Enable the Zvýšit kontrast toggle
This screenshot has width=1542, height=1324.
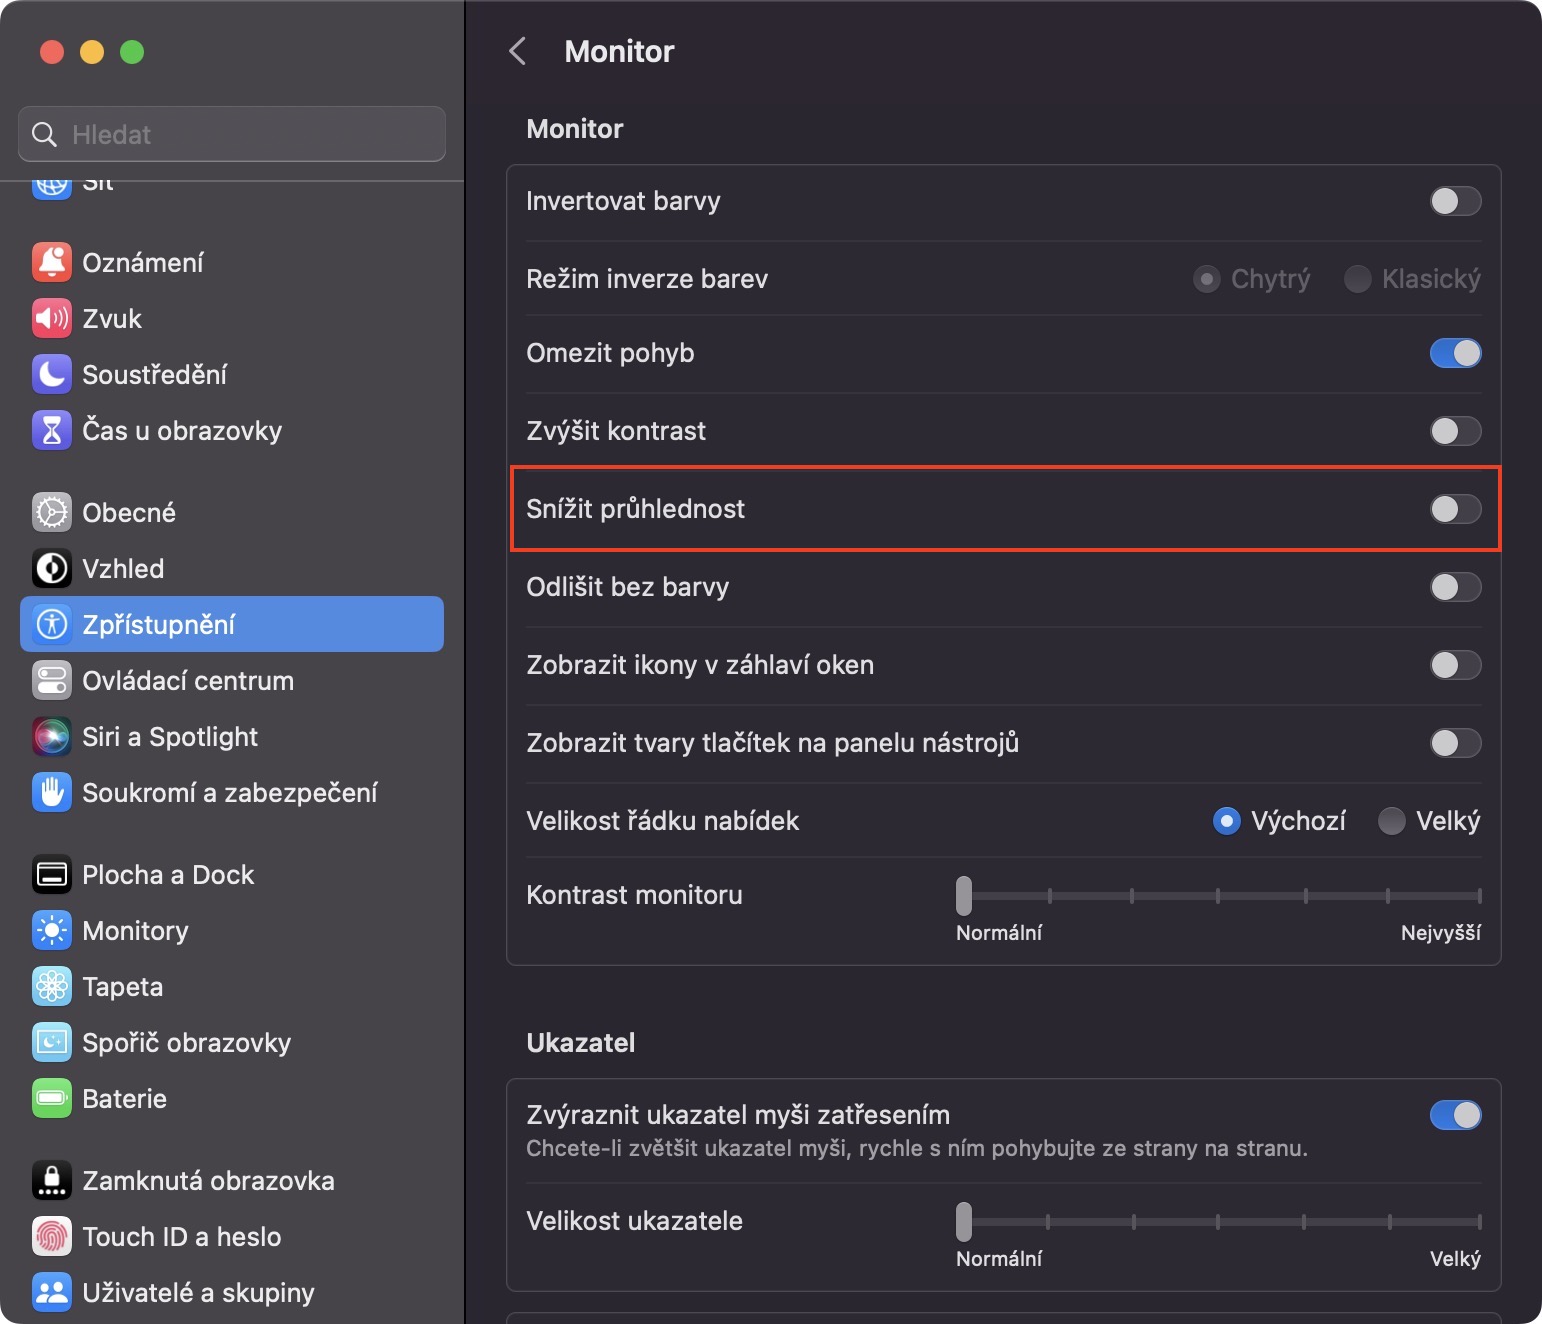pos(1455,431)
